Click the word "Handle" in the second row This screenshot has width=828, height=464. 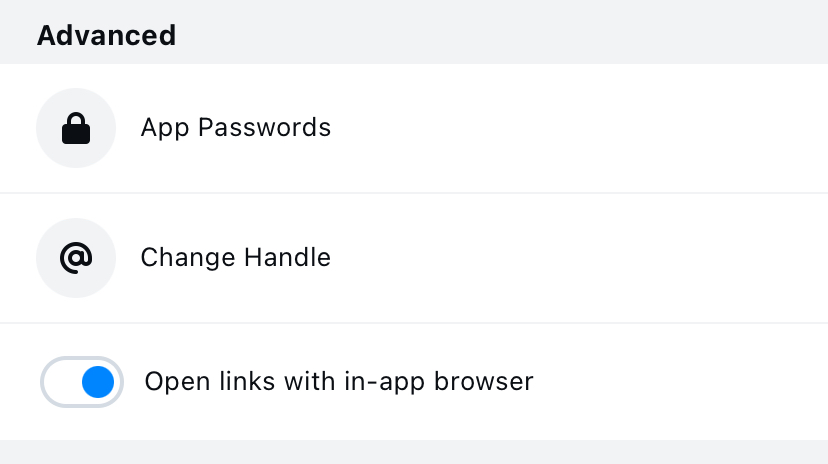point(287,258)
